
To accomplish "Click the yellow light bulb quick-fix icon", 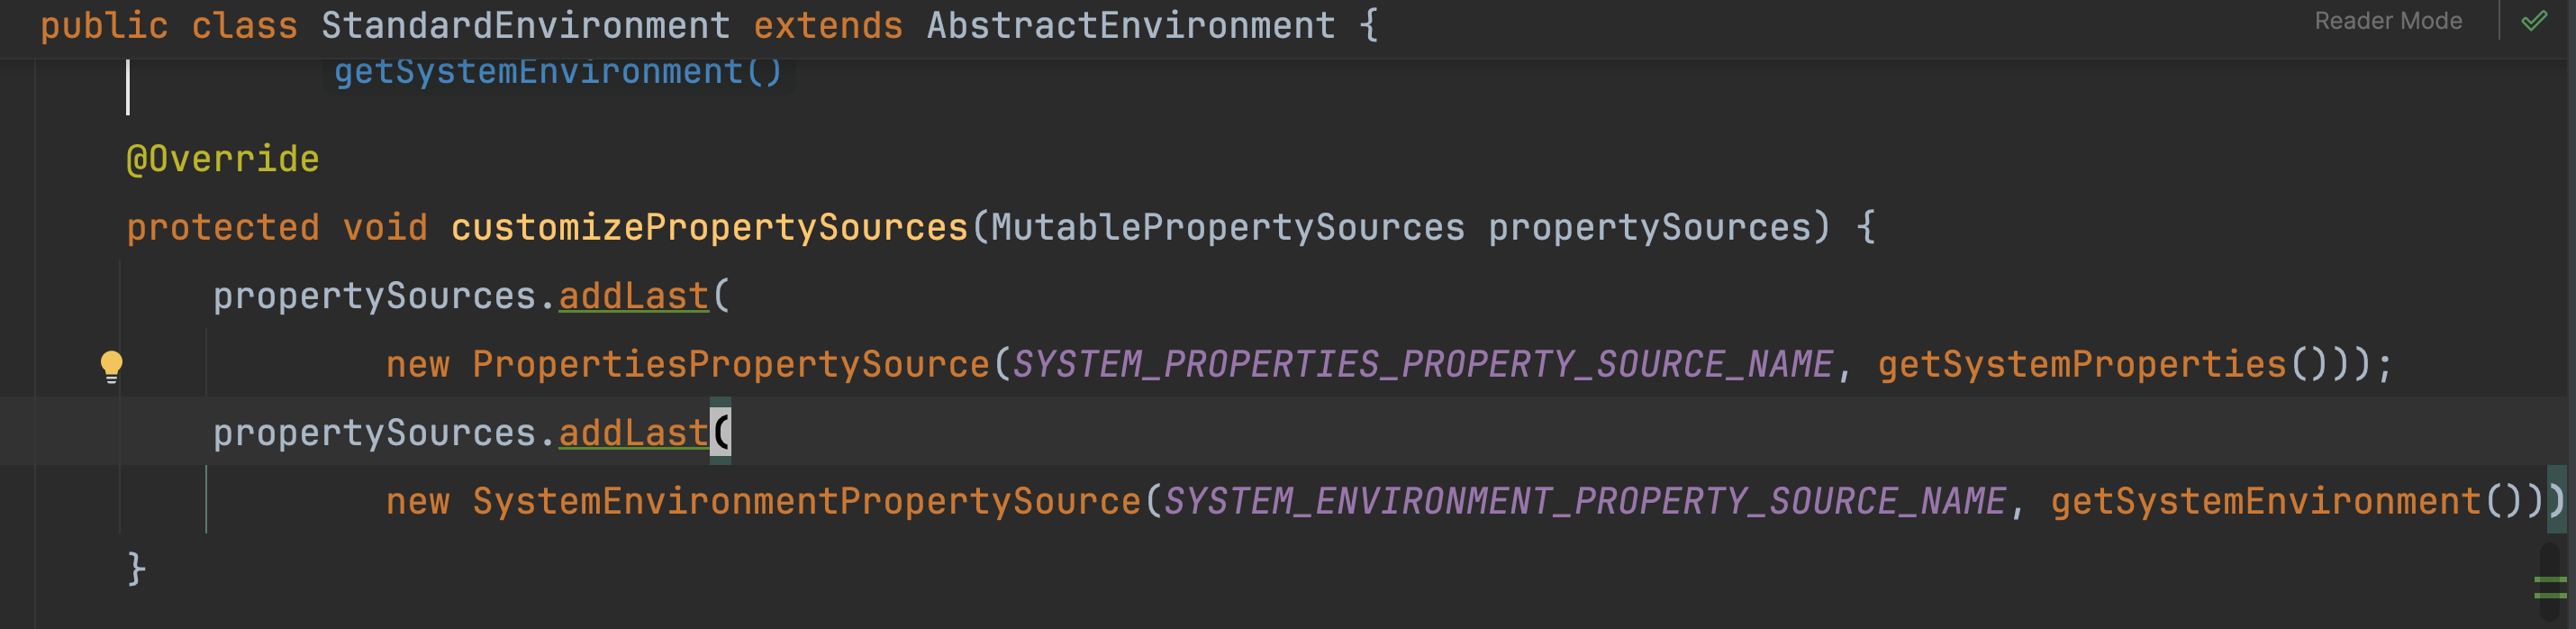I will tap(112, 367).
